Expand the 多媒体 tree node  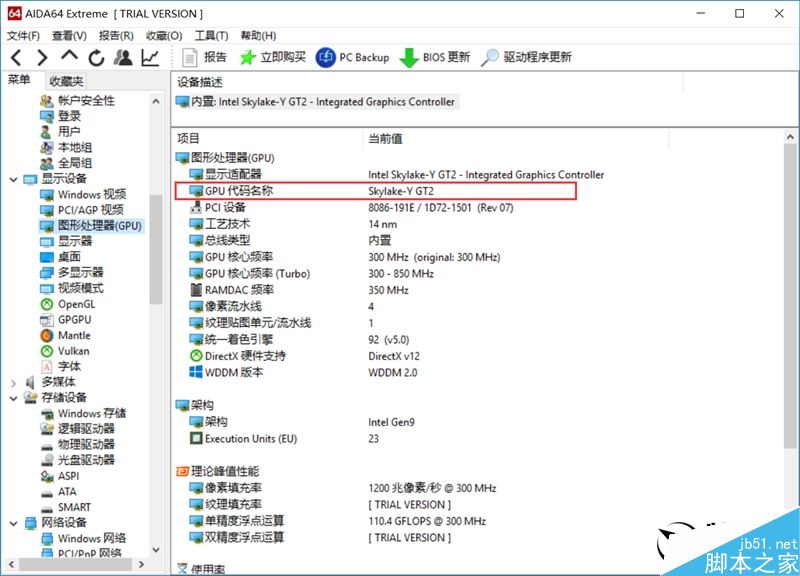coord(13,383)
